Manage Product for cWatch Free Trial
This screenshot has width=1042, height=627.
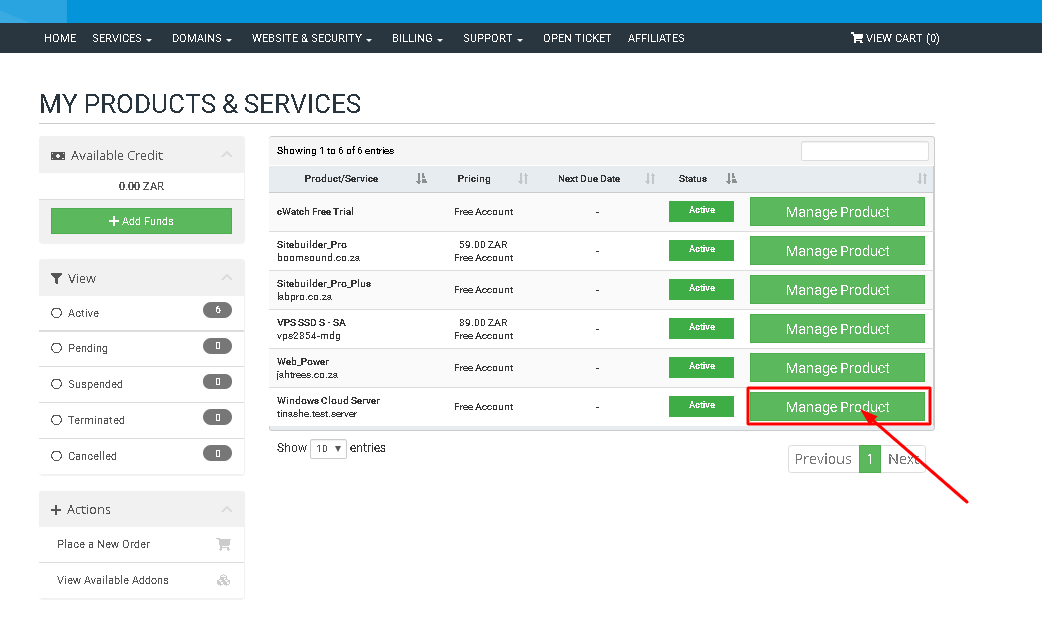click(837, 212)
